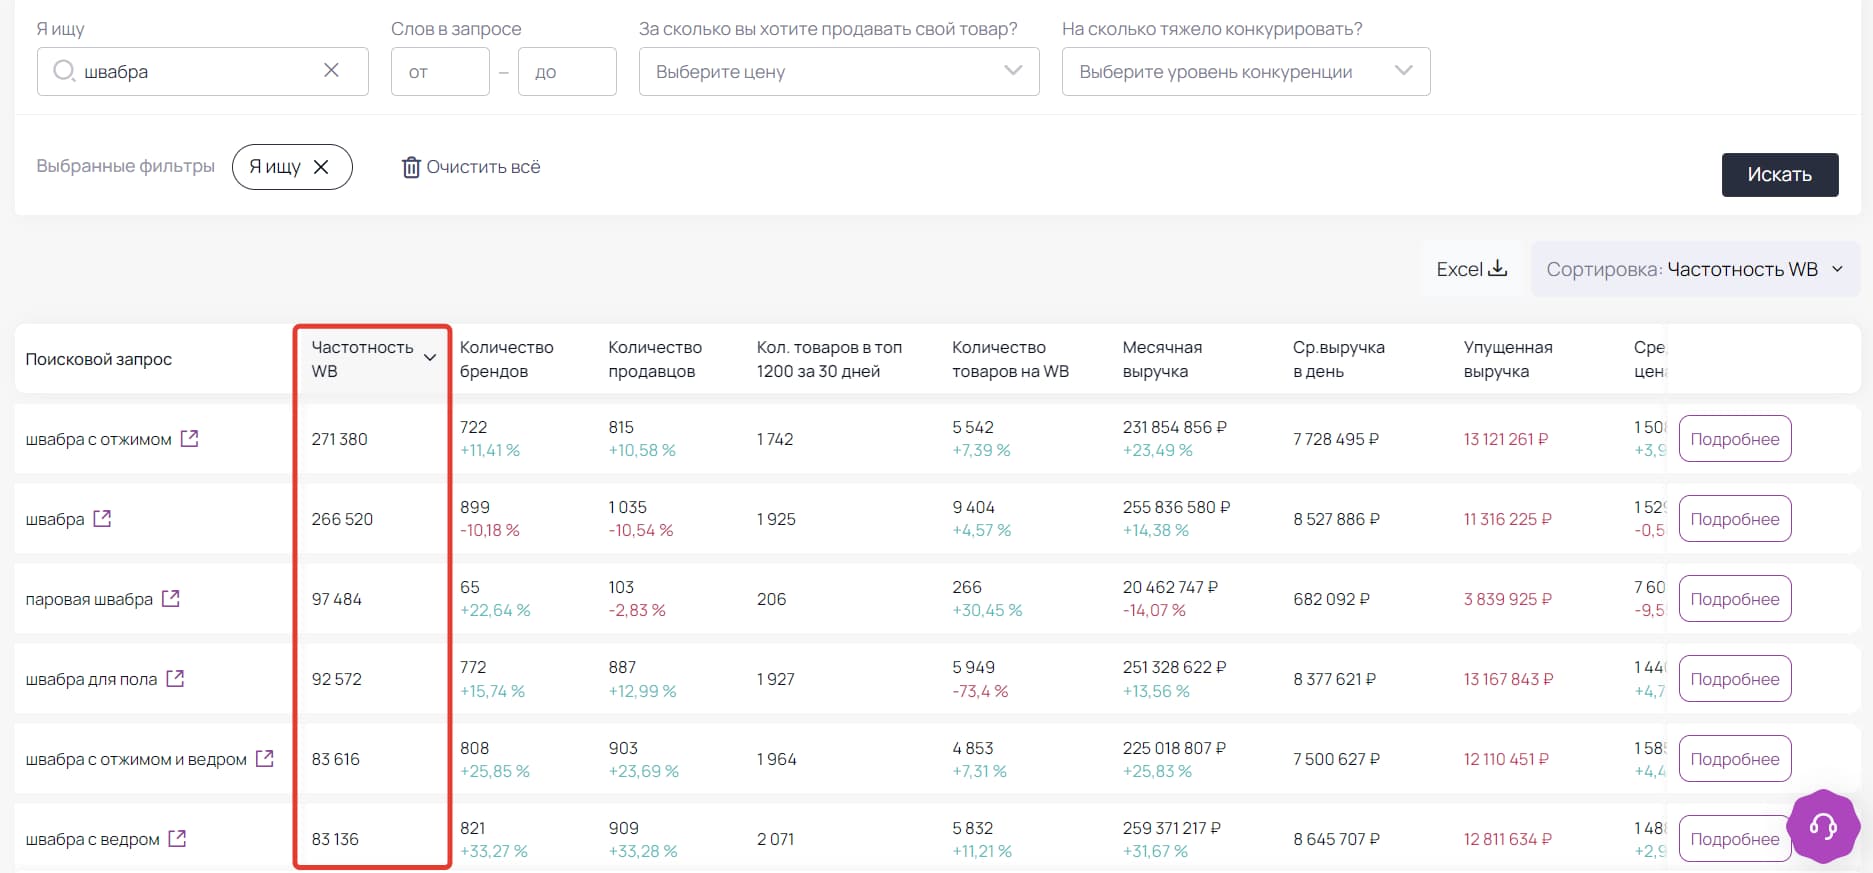1873x873 pixels.
Task: Click 'Подробнее' for 'швабра с отжимом' row
Action: [x=1735, y=439]
